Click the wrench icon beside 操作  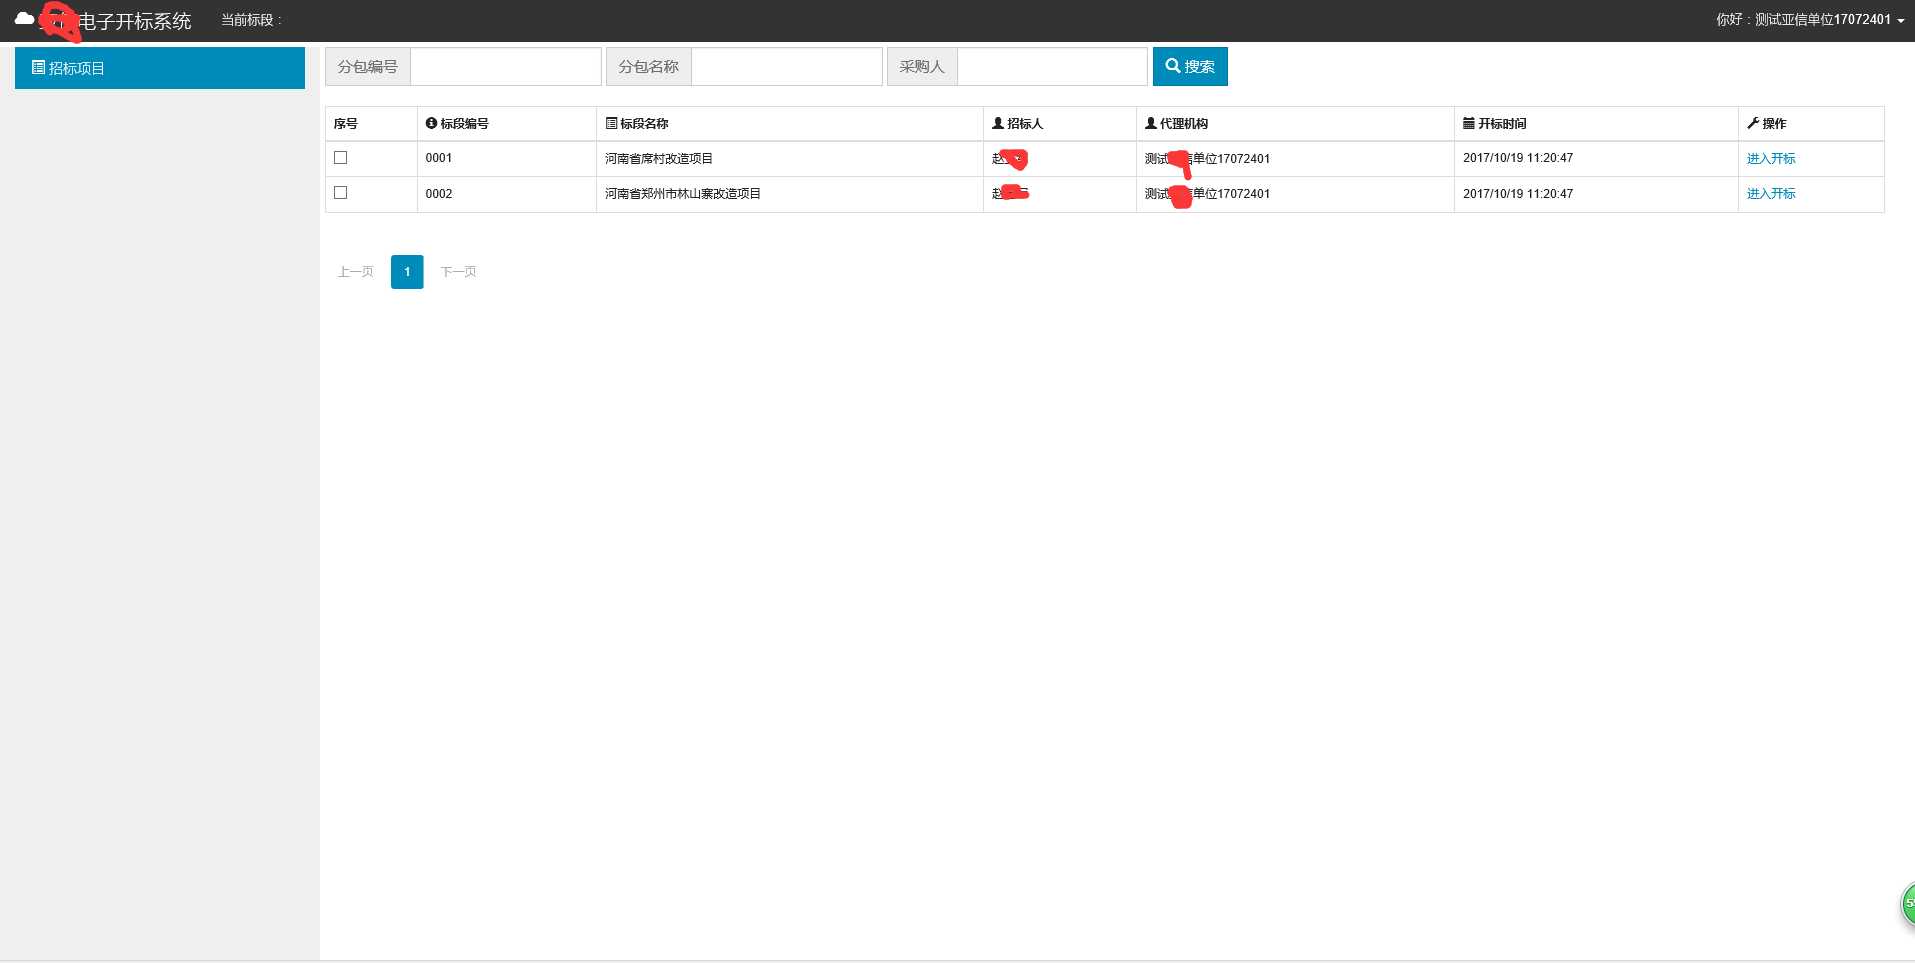coord(1753,124)
